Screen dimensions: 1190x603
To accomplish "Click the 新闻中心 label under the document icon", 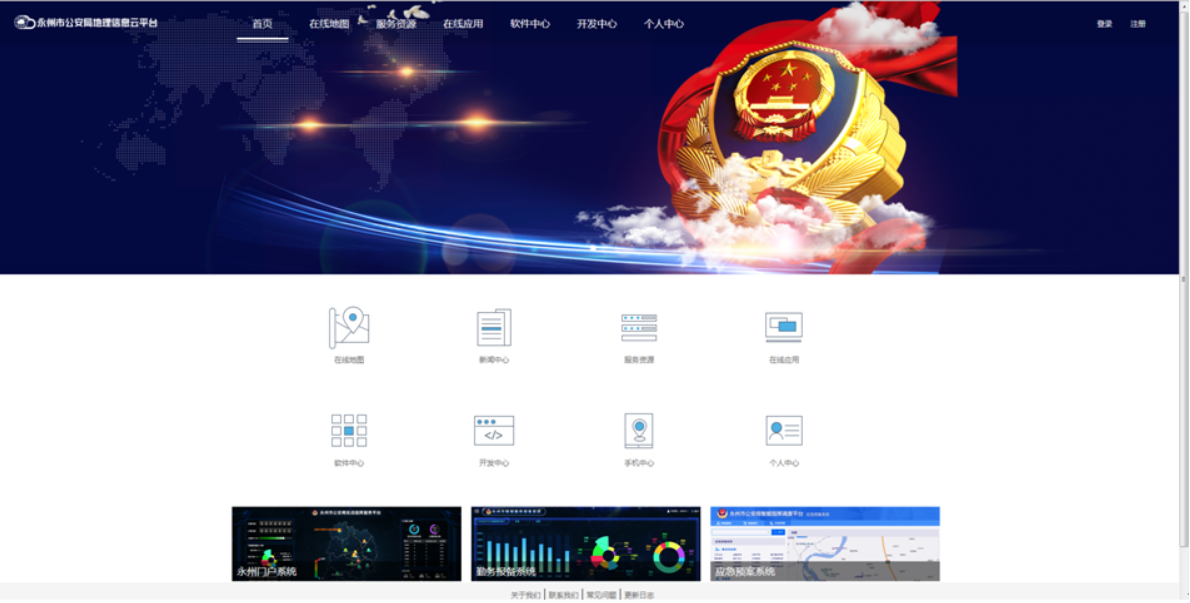I will [494, 360].
